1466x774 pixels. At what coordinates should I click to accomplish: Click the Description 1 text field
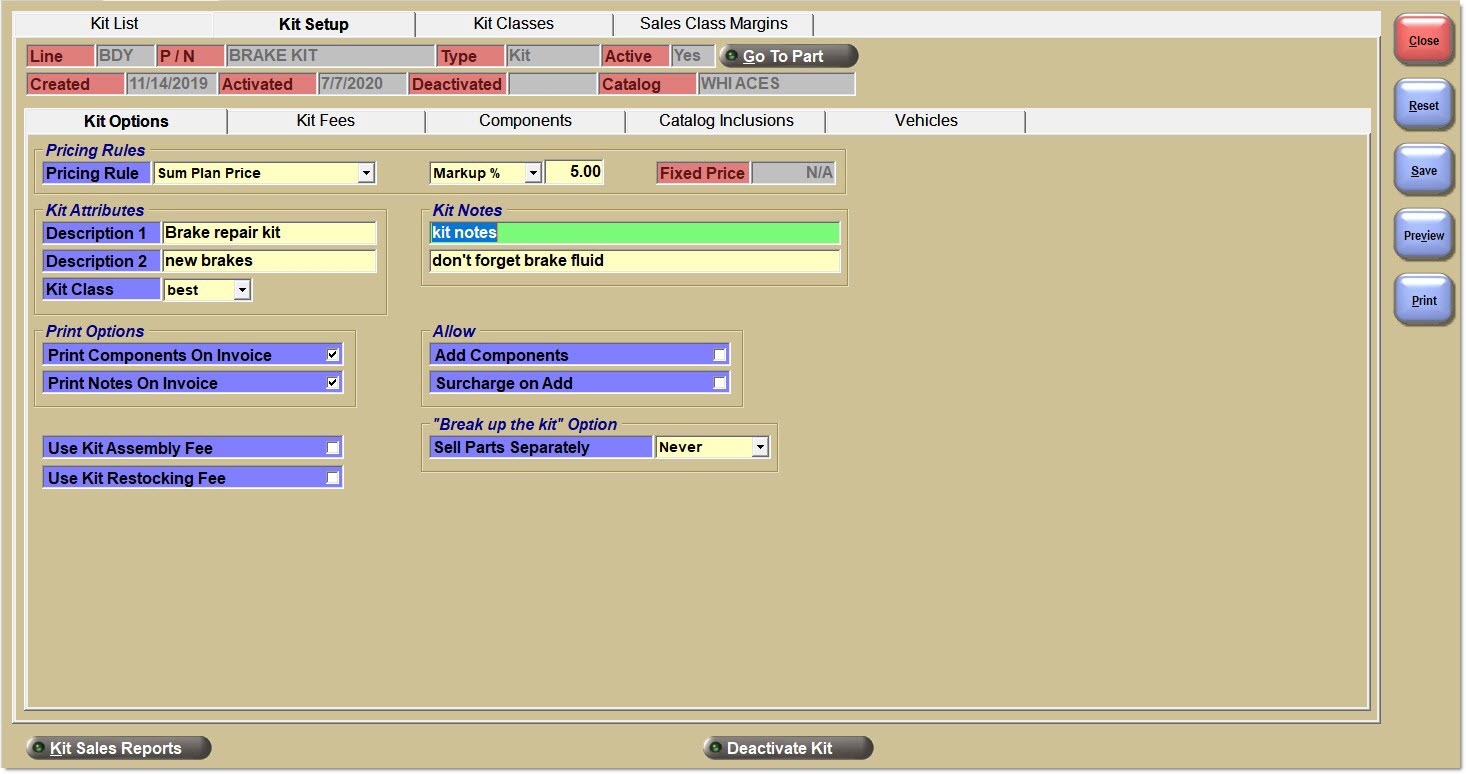pos(269,233)
